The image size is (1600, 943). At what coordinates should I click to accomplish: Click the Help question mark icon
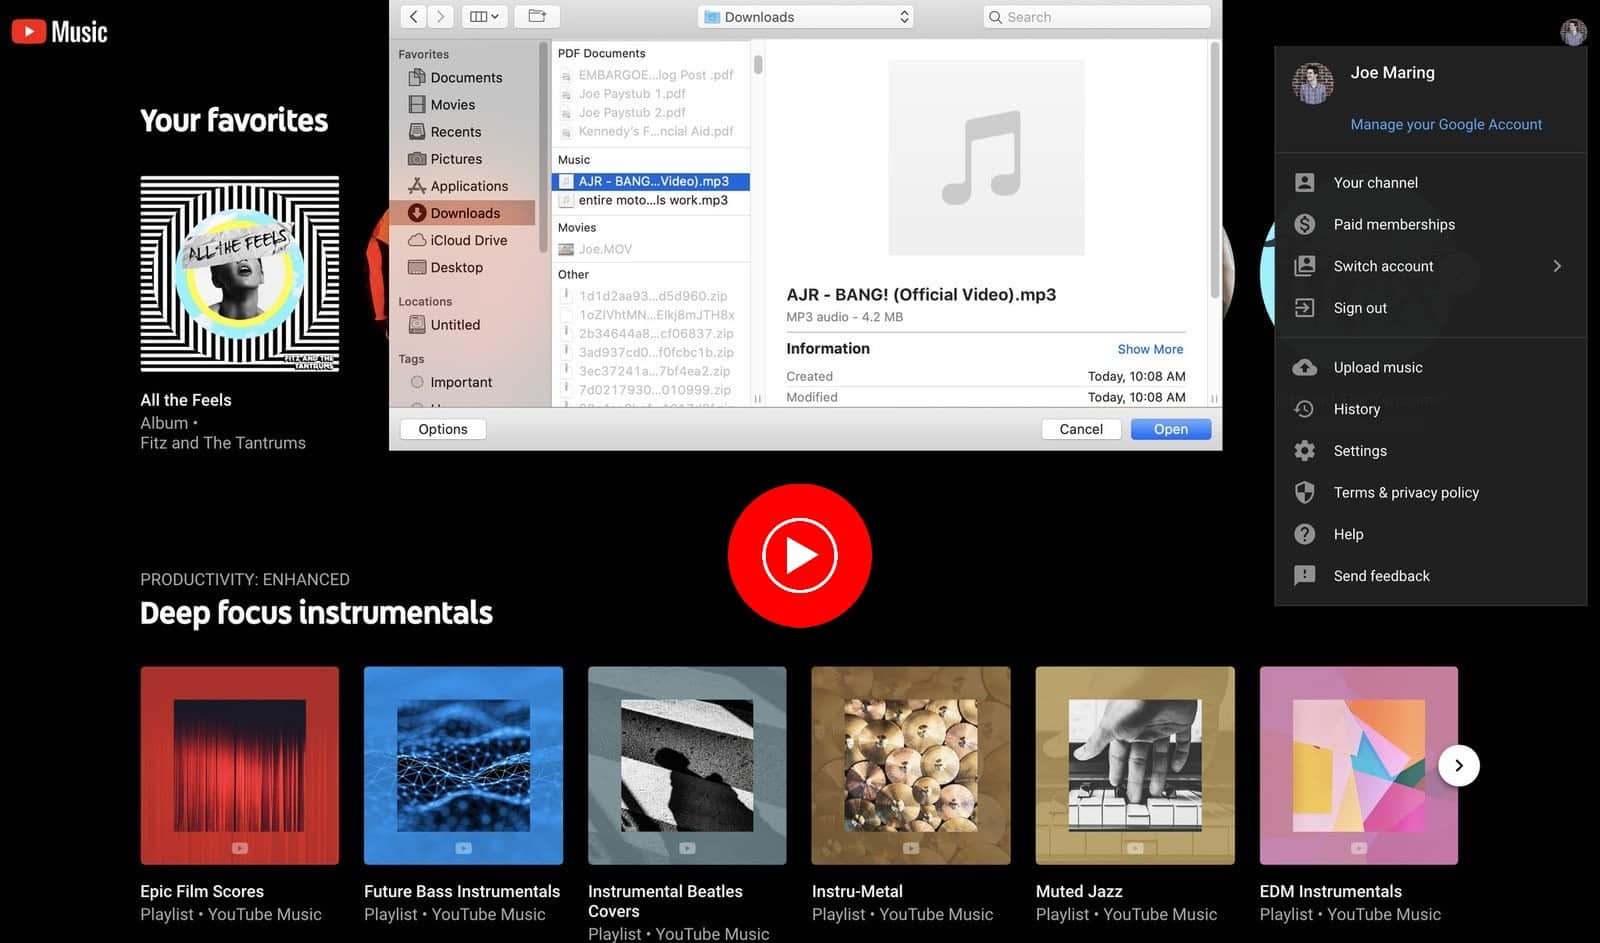[1305, 534]
